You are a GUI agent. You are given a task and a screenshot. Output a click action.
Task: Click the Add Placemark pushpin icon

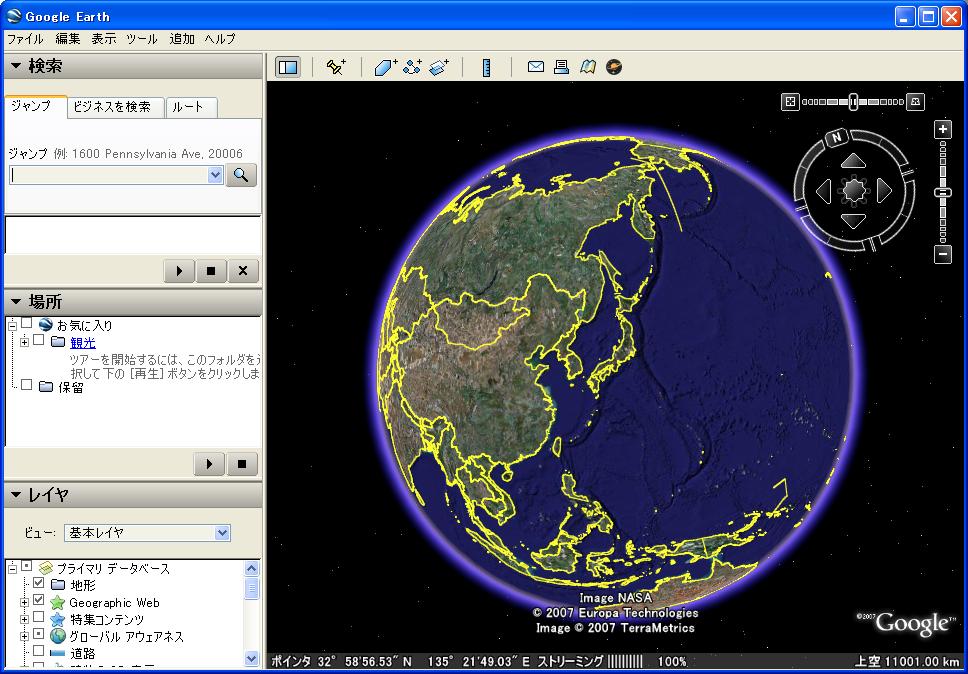pyautogui.click(x=336, y=67)
